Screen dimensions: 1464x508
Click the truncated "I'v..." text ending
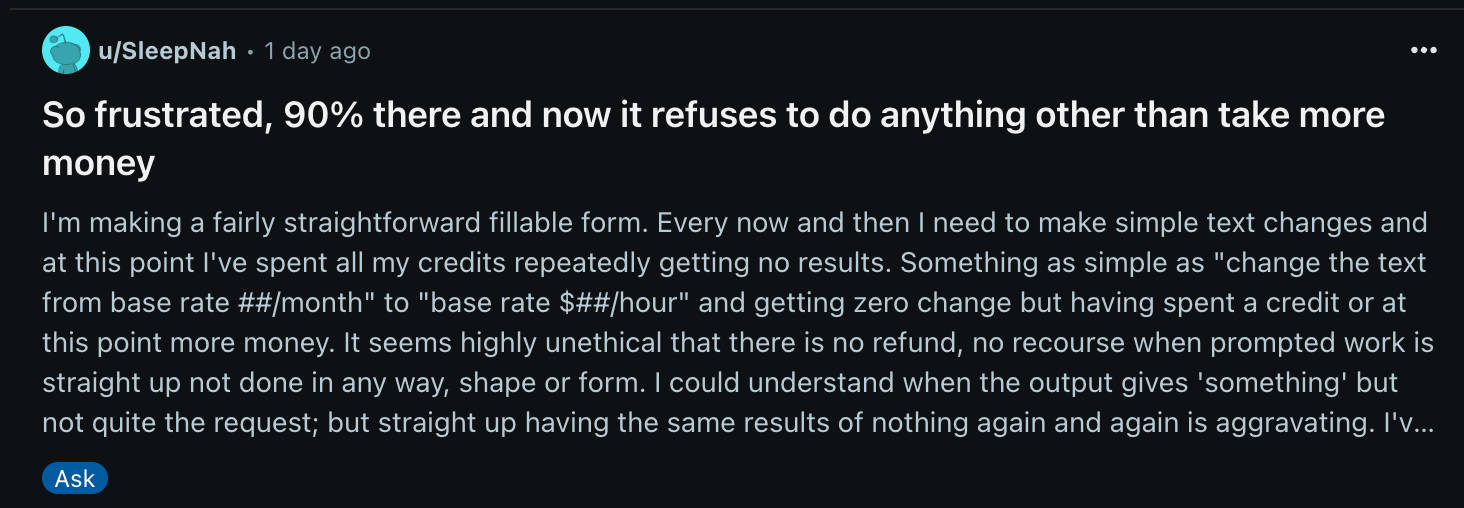1410,423
